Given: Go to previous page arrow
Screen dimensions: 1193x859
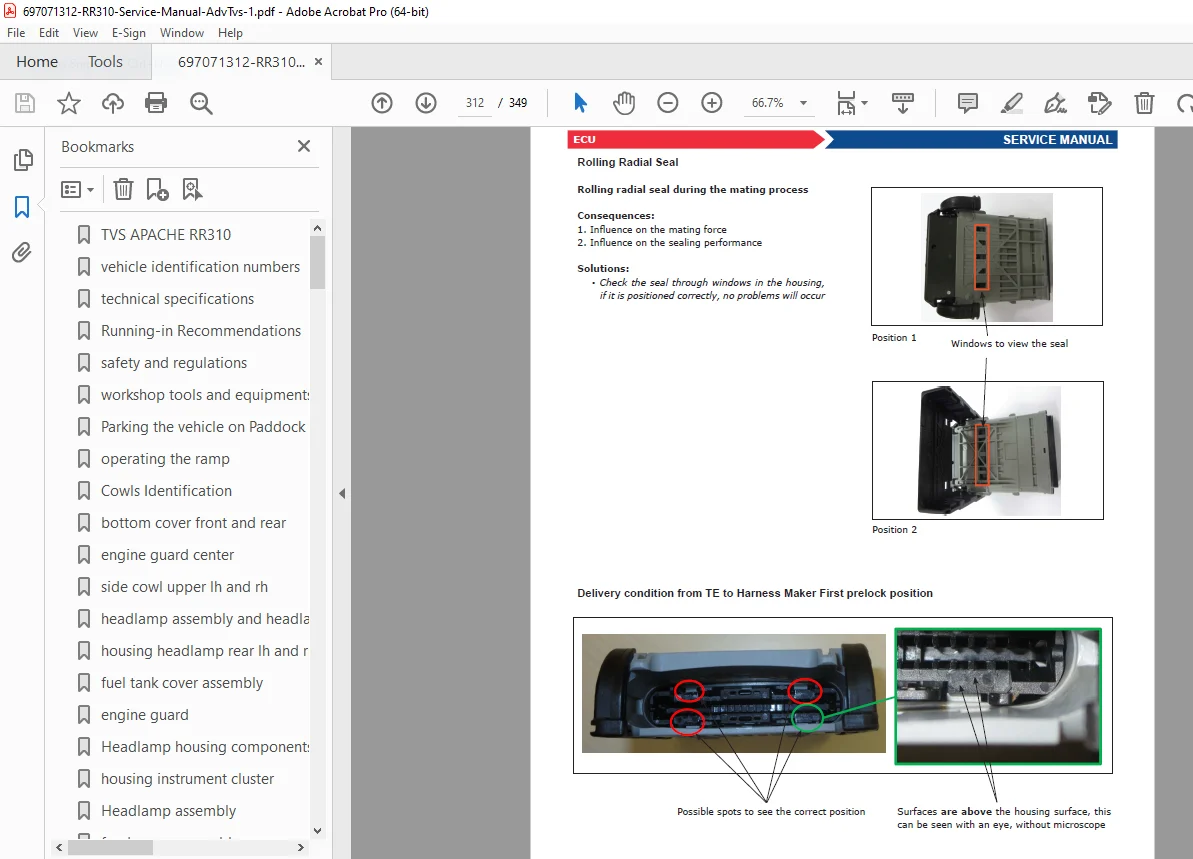Looking at the screenshot, I should tap(382, 103).
